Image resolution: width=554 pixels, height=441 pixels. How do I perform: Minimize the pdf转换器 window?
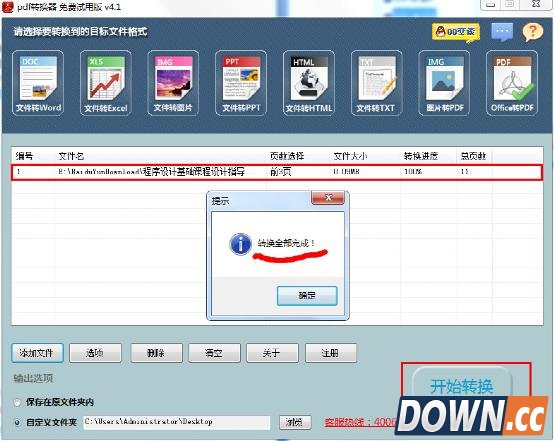tap(491, 5)
